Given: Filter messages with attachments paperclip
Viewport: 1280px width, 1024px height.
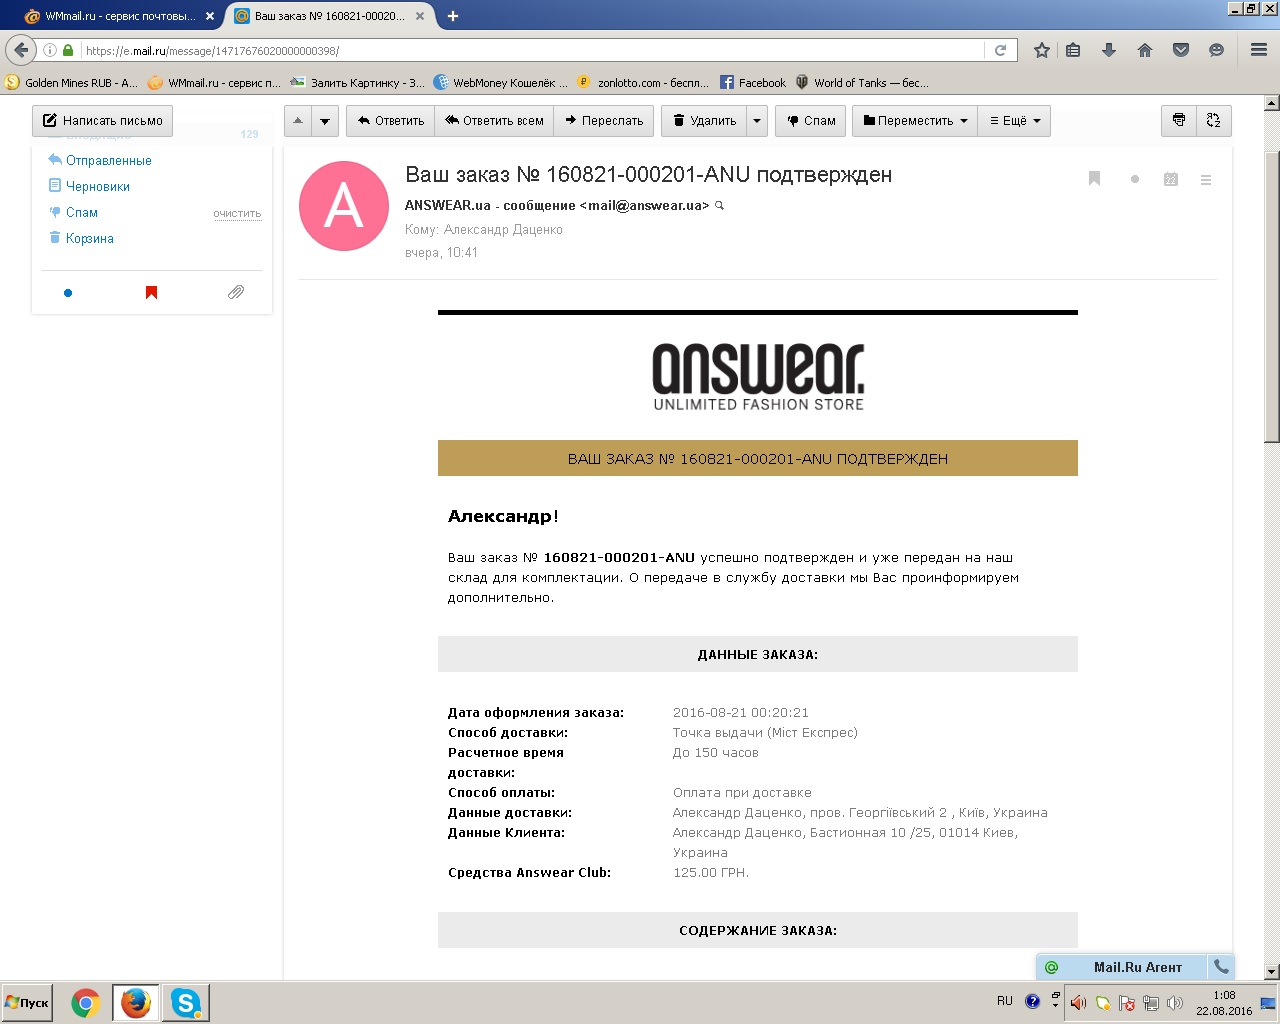Looking at the screenshot, I should pyautogui.click(x=236, y=292).
